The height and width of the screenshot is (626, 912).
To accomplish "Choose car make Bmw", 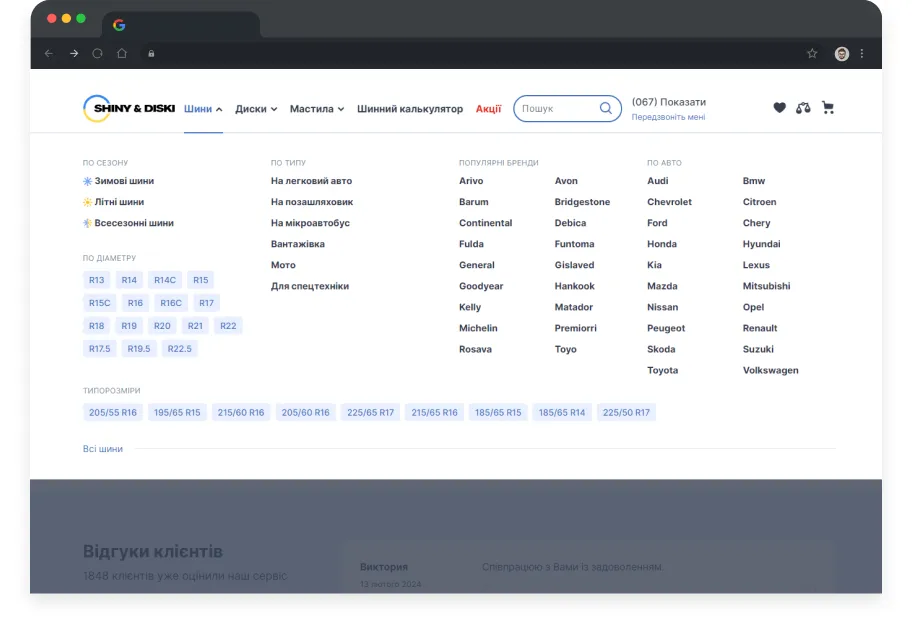I will point(754,181).
